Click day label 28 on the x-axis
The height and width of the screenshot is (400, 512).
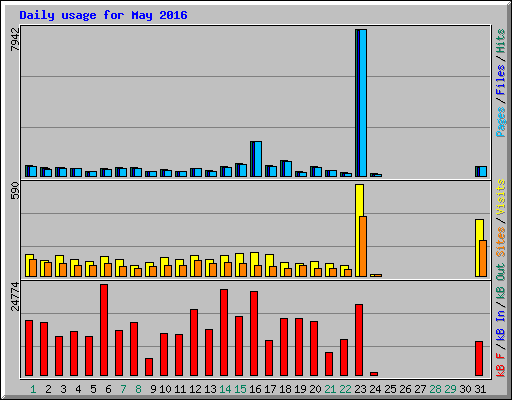[x=435, y=389]
